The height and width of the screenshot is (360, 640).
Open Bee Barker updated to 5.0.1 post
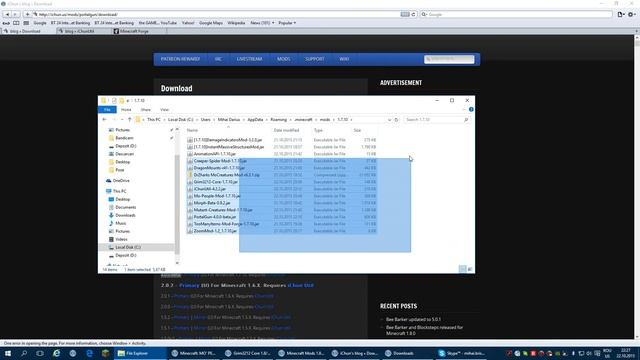(x=413, y=319)
